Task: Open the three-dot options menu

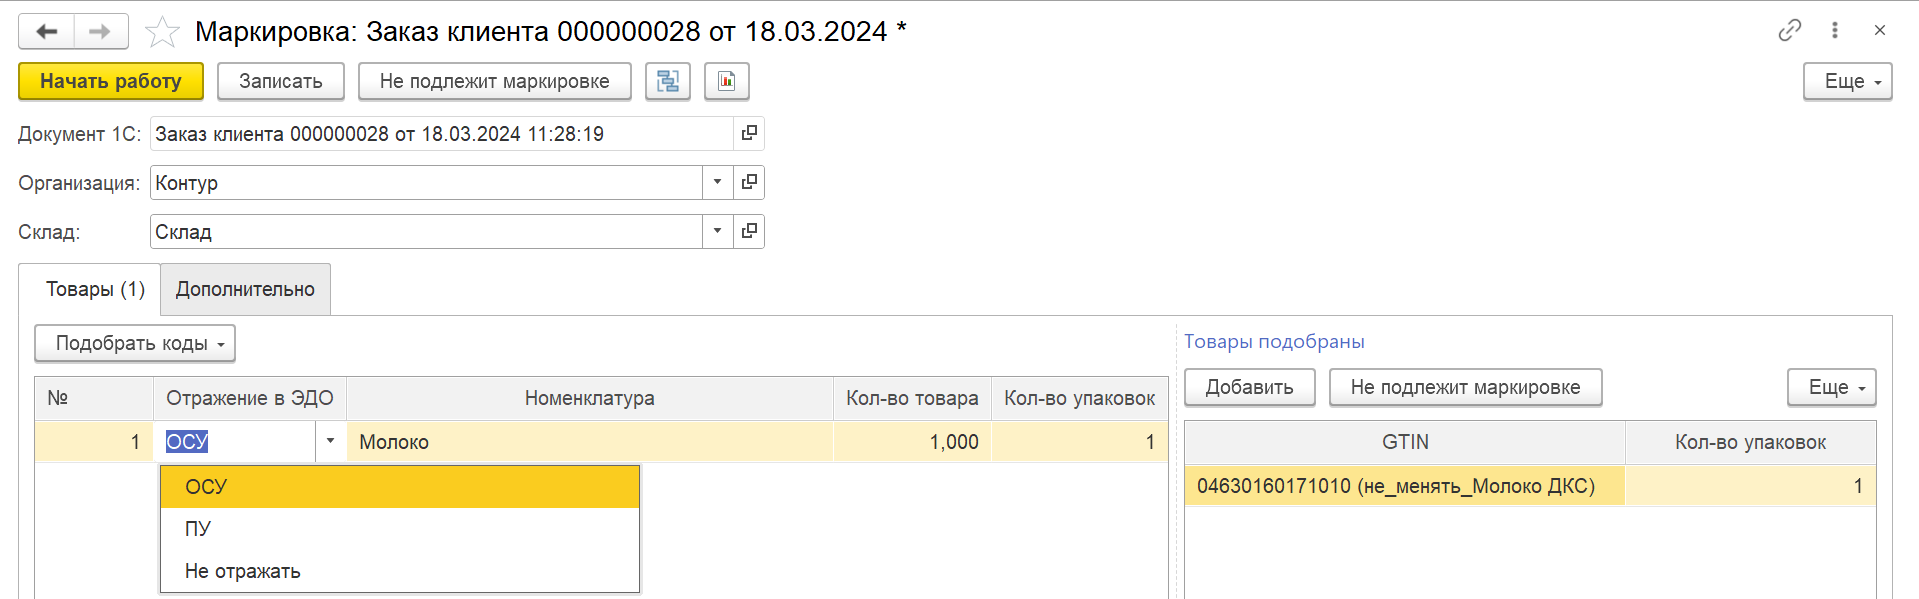Action: coord(1835,30)
